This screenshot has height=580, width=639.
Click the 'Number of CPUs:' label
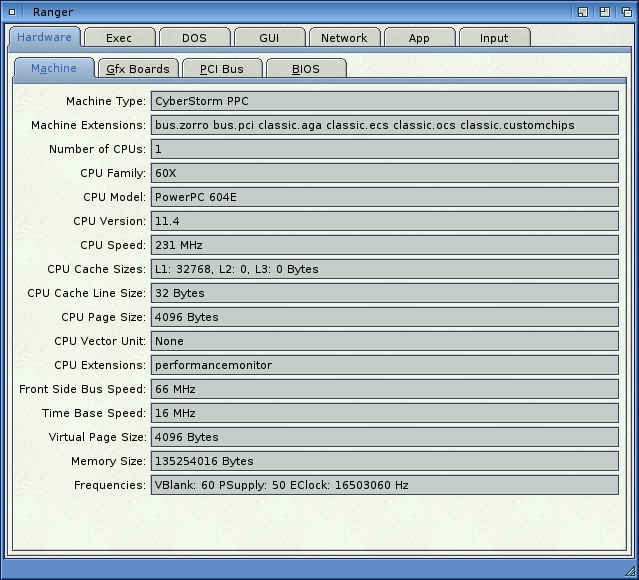[x=97, y=149]
